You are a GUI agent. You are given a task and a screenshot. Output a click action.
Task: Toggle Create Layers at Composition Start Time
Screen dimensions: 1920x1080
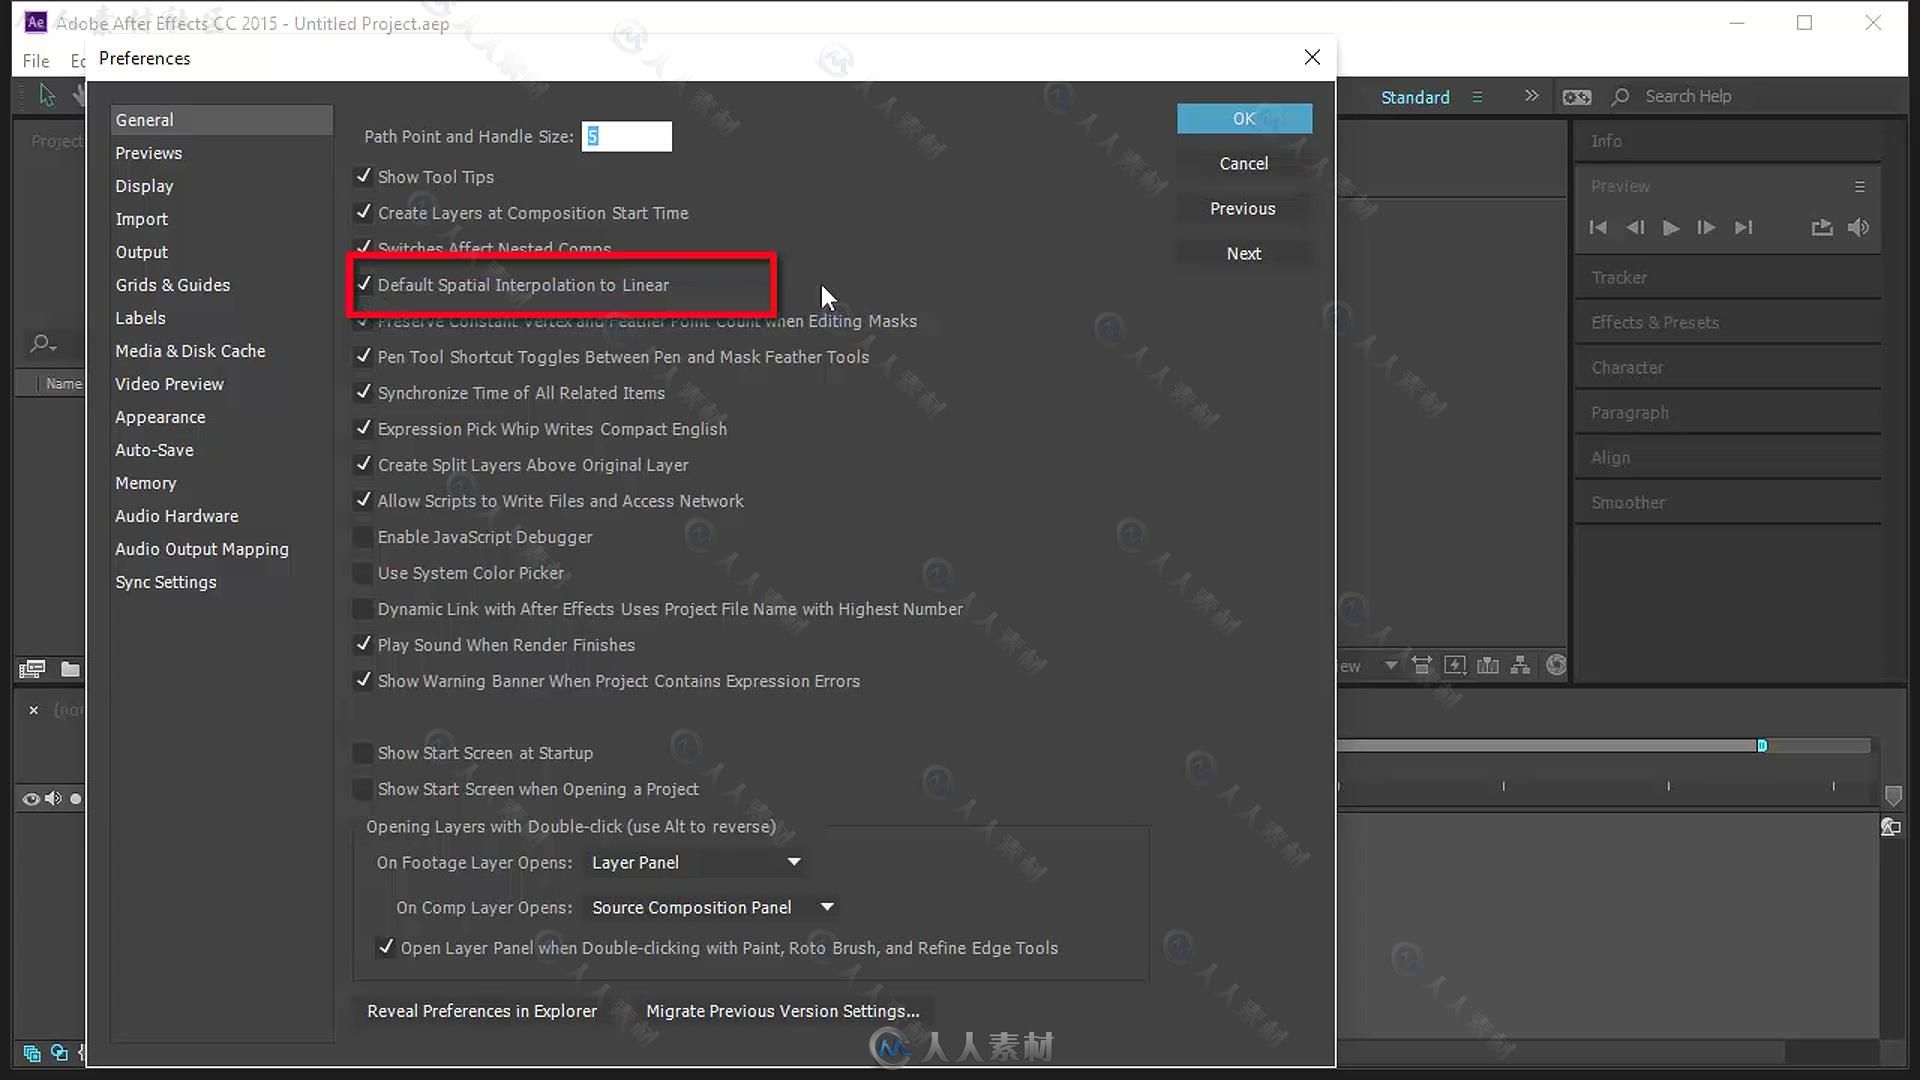[364, 213]
